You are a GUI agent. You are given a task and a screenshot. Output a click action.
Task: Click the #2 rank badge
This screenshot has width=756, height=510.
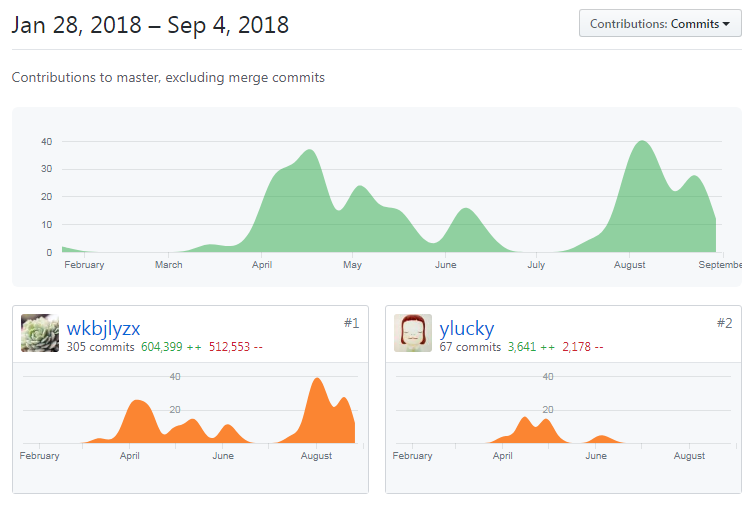click(x=724, y=323)
